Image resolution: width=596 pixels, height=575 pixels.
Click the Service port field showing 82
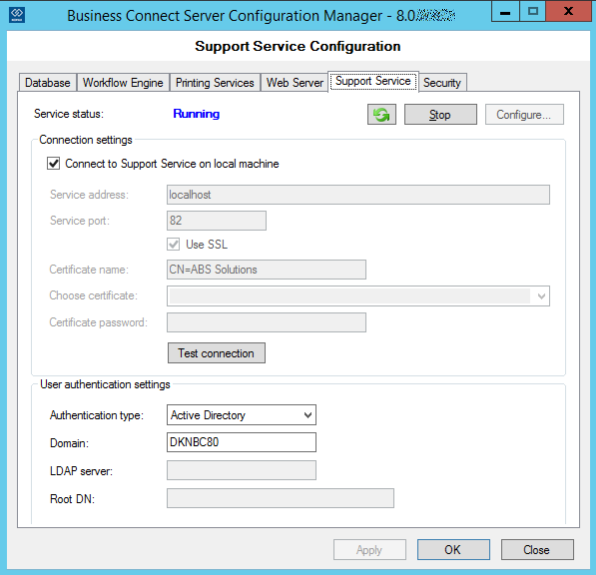point(217,220)
